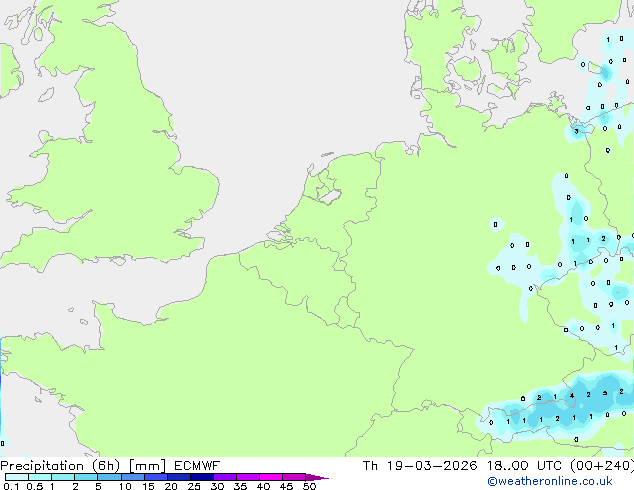Pick the 1–2 mm legend color swatch
The width and height of the screenshot is (634, 490).
63,477
